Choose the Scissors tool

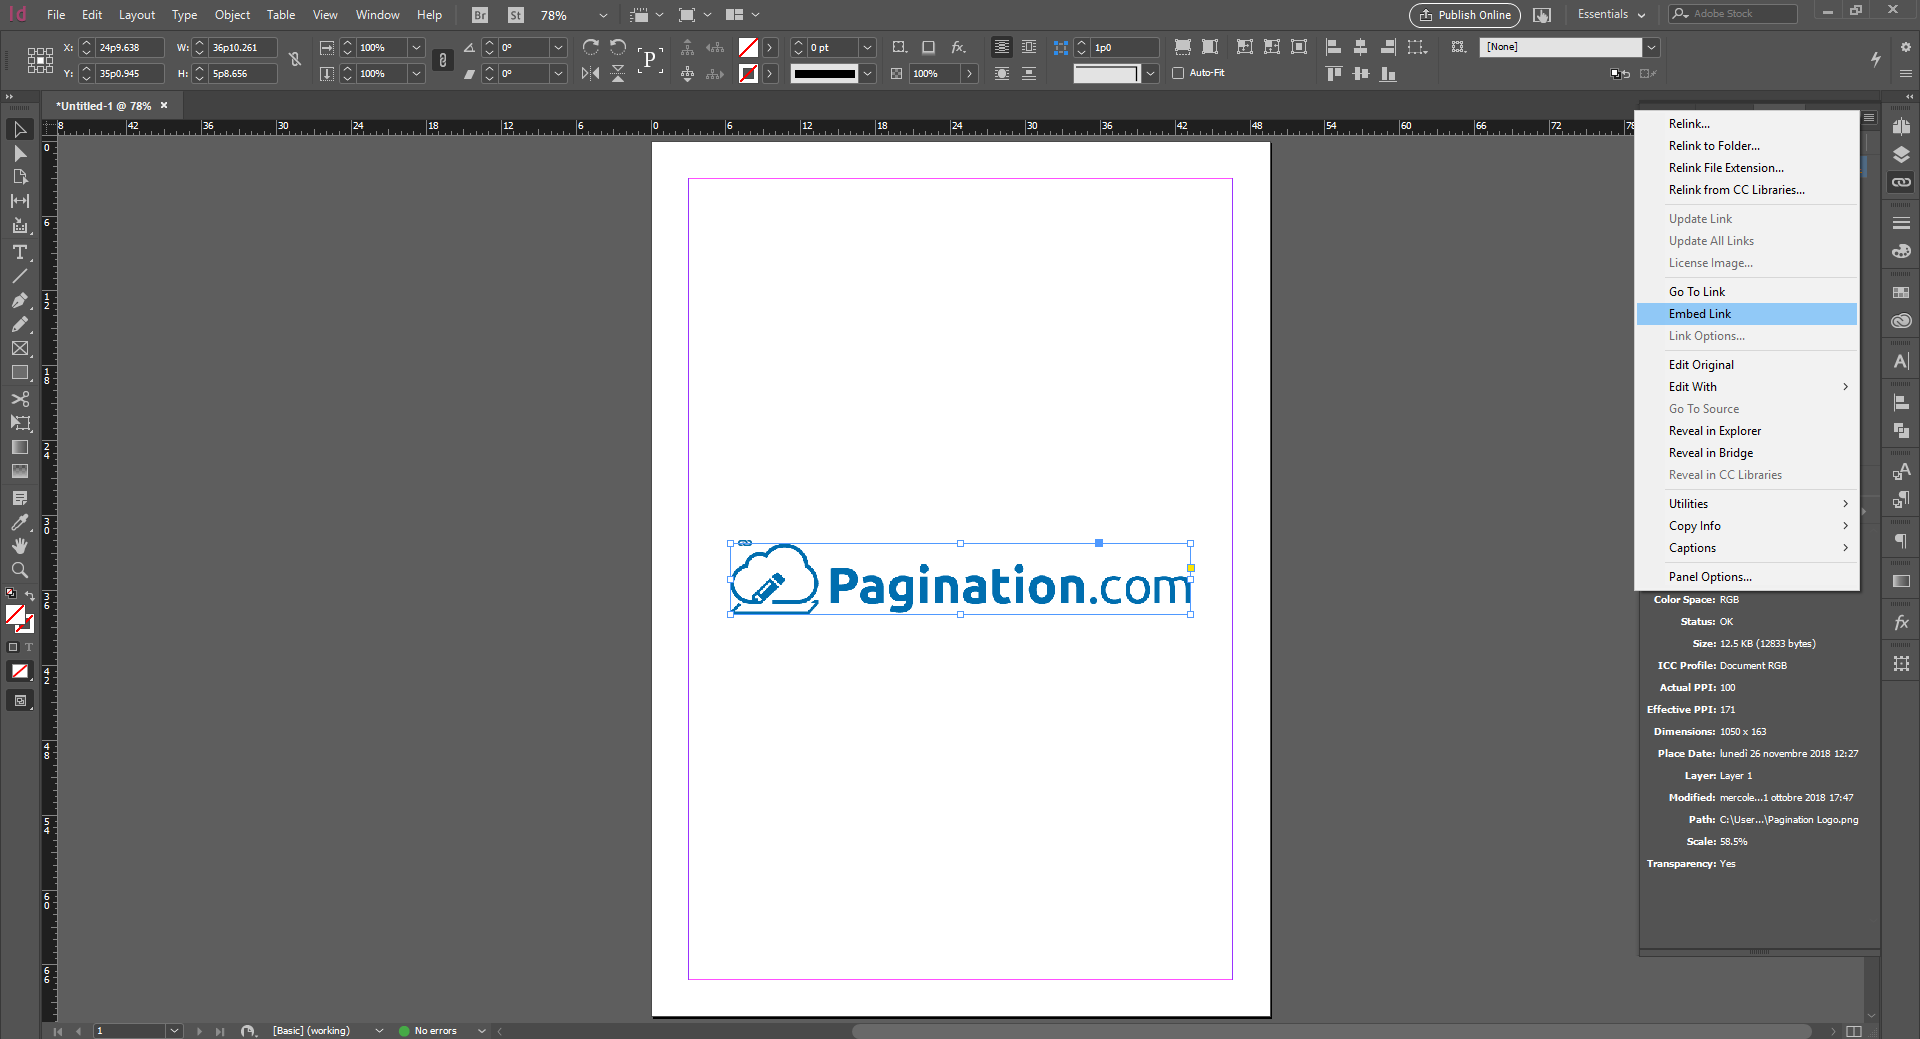[19, 399]
